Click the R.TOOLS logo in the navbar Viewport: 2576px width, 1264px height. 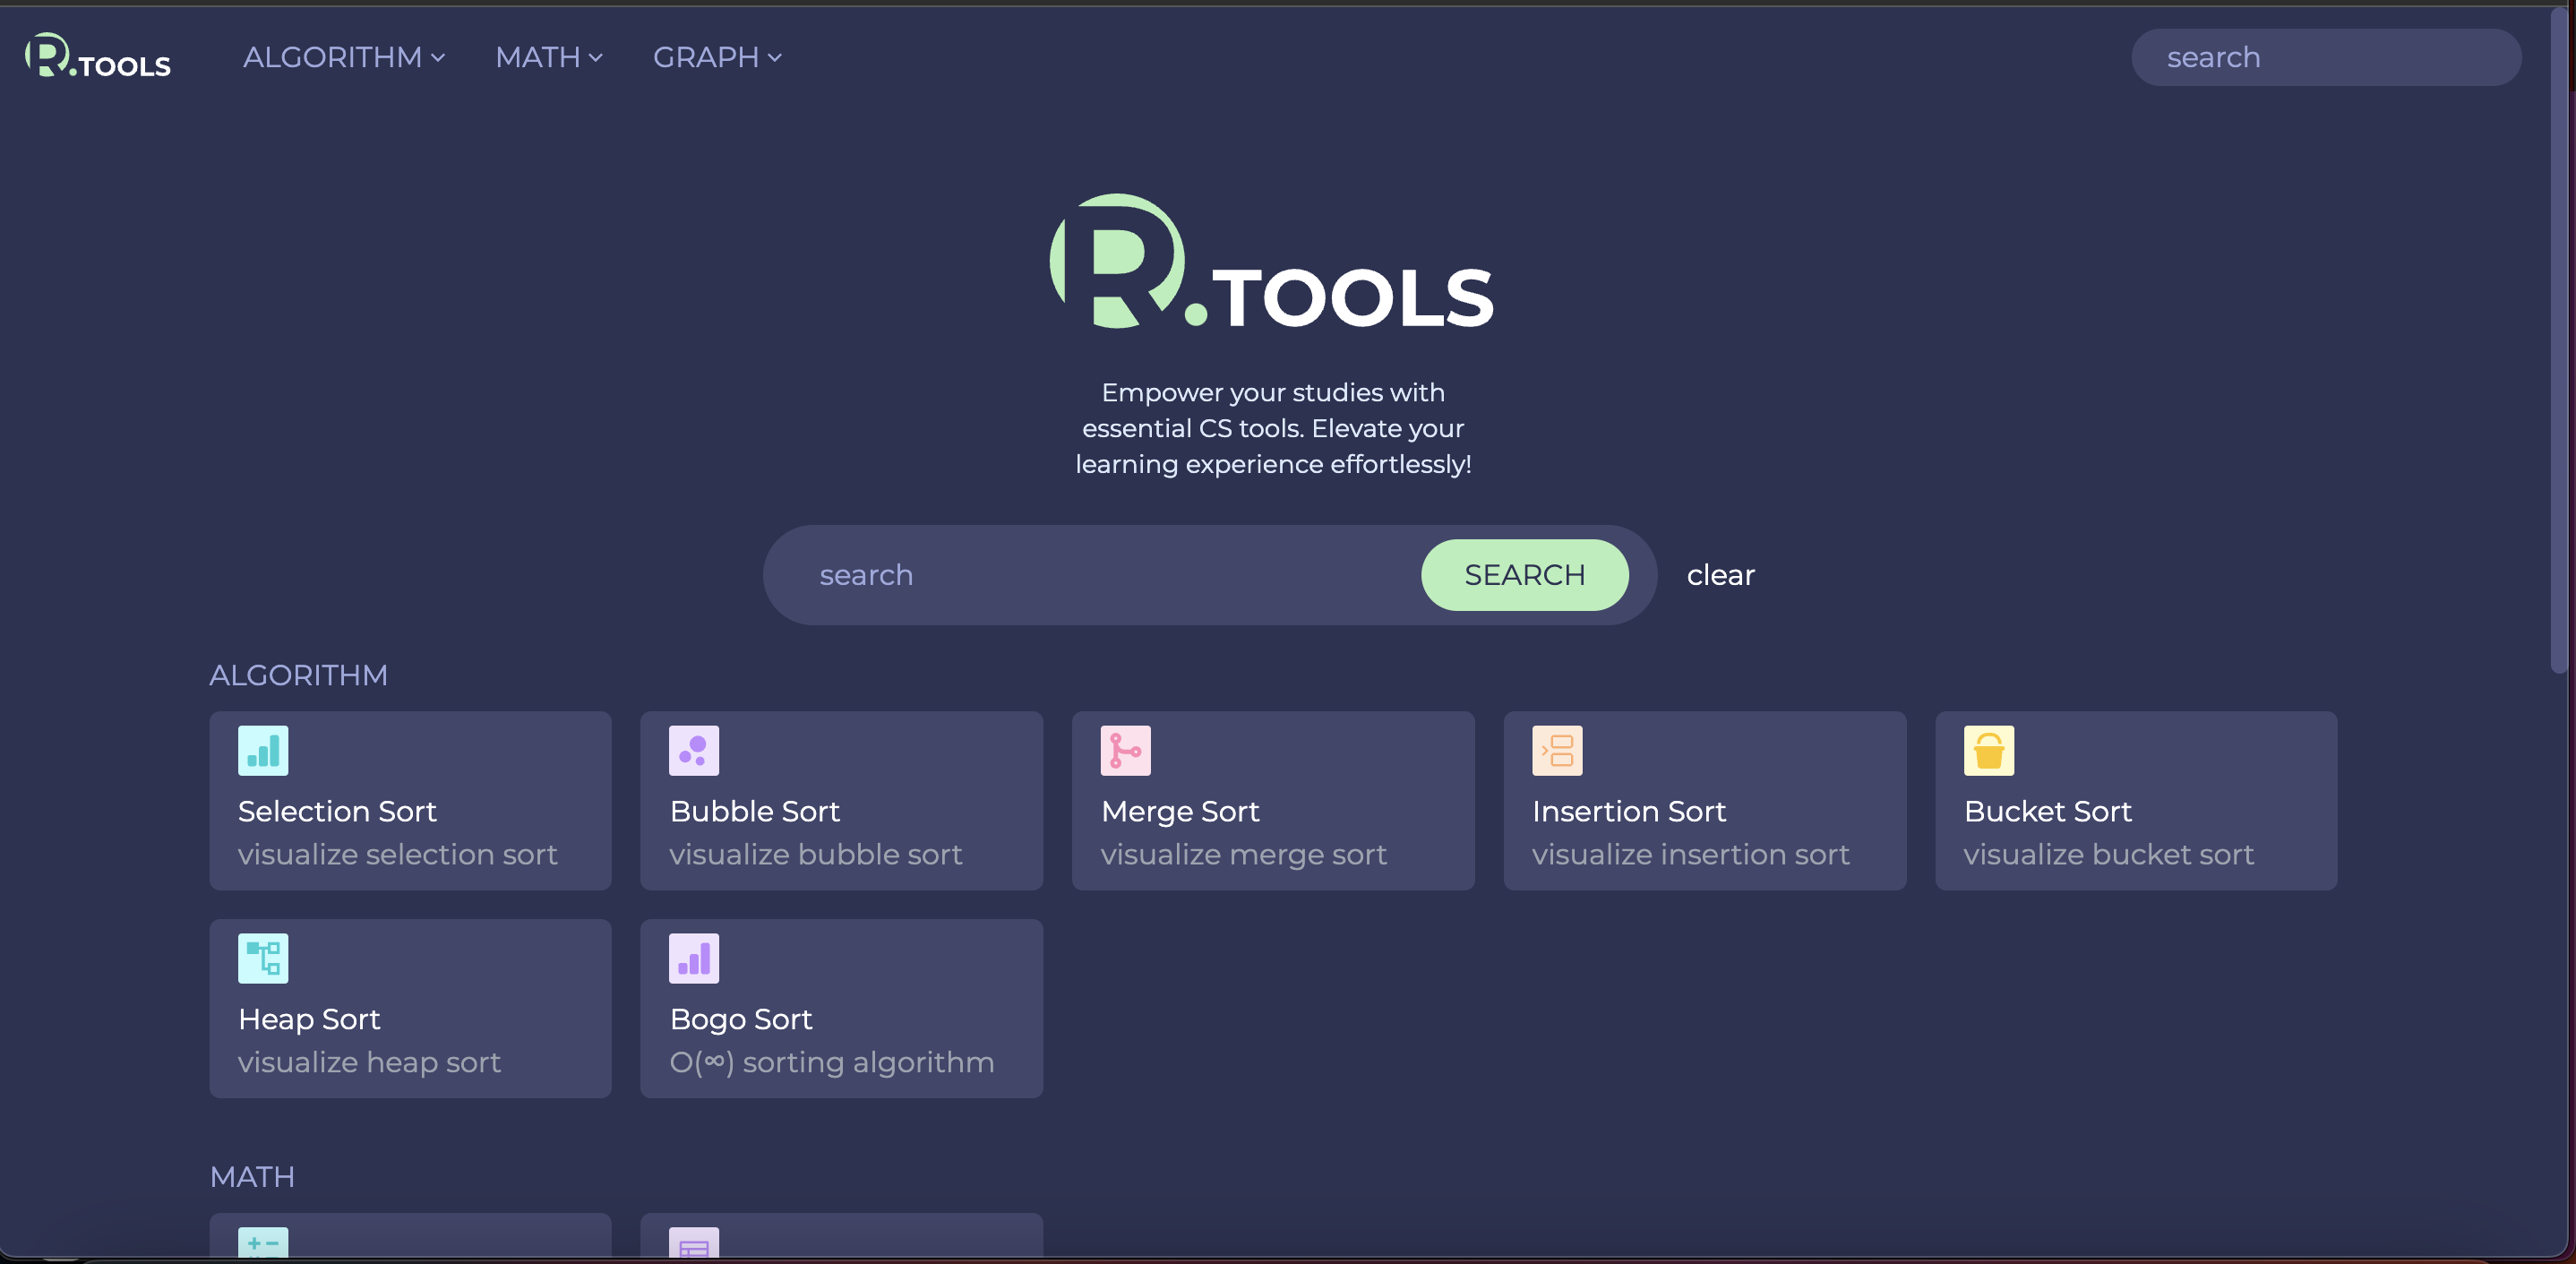coord(98,56)
